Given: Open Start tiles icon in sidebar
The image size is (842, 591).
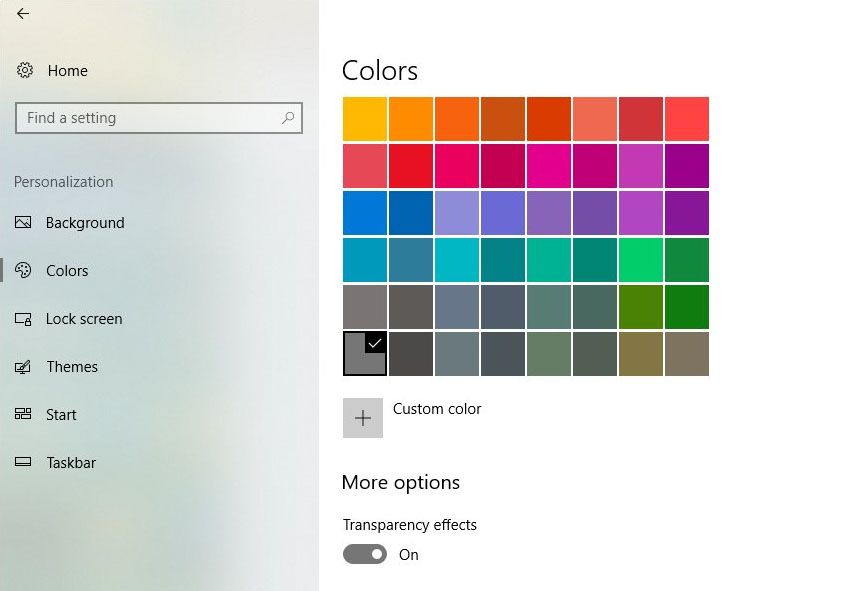Looking at the screenshot, I should tap(23, 414).
